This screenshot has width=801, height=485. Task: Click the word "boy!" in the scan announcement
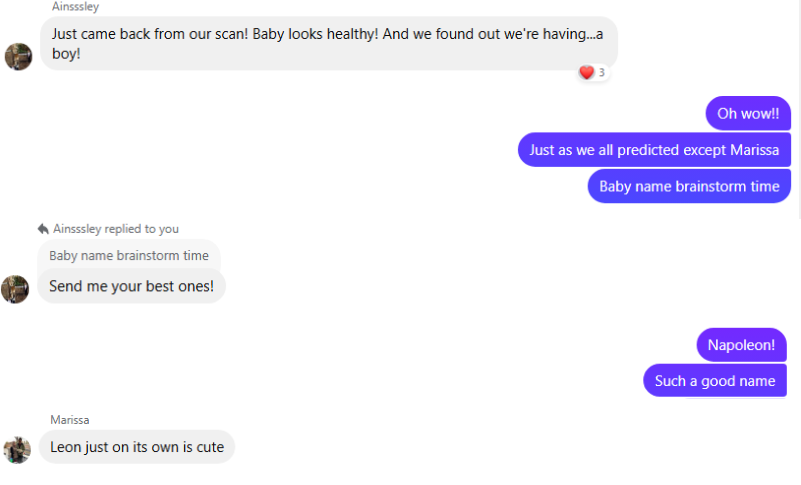(x=67, y=54)
